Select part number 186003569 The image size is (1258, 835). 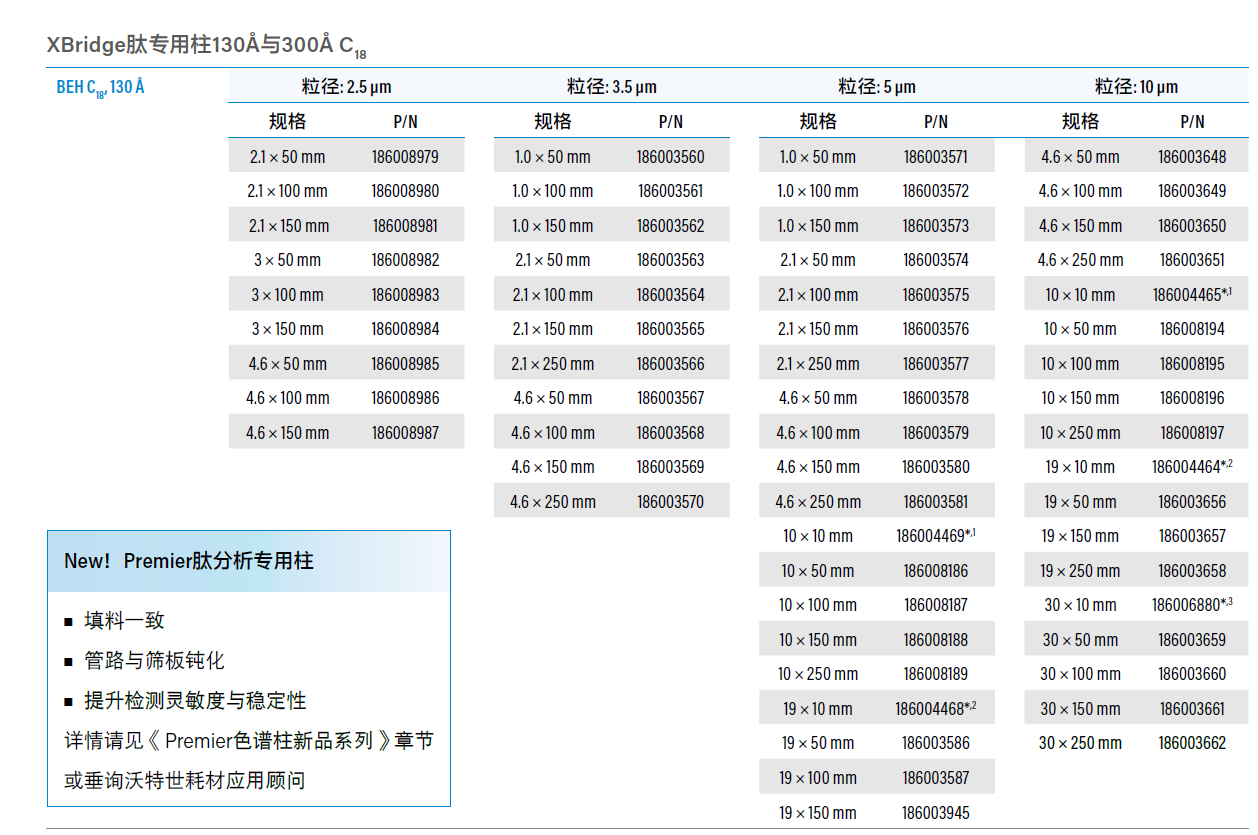(x=670, y=467)
